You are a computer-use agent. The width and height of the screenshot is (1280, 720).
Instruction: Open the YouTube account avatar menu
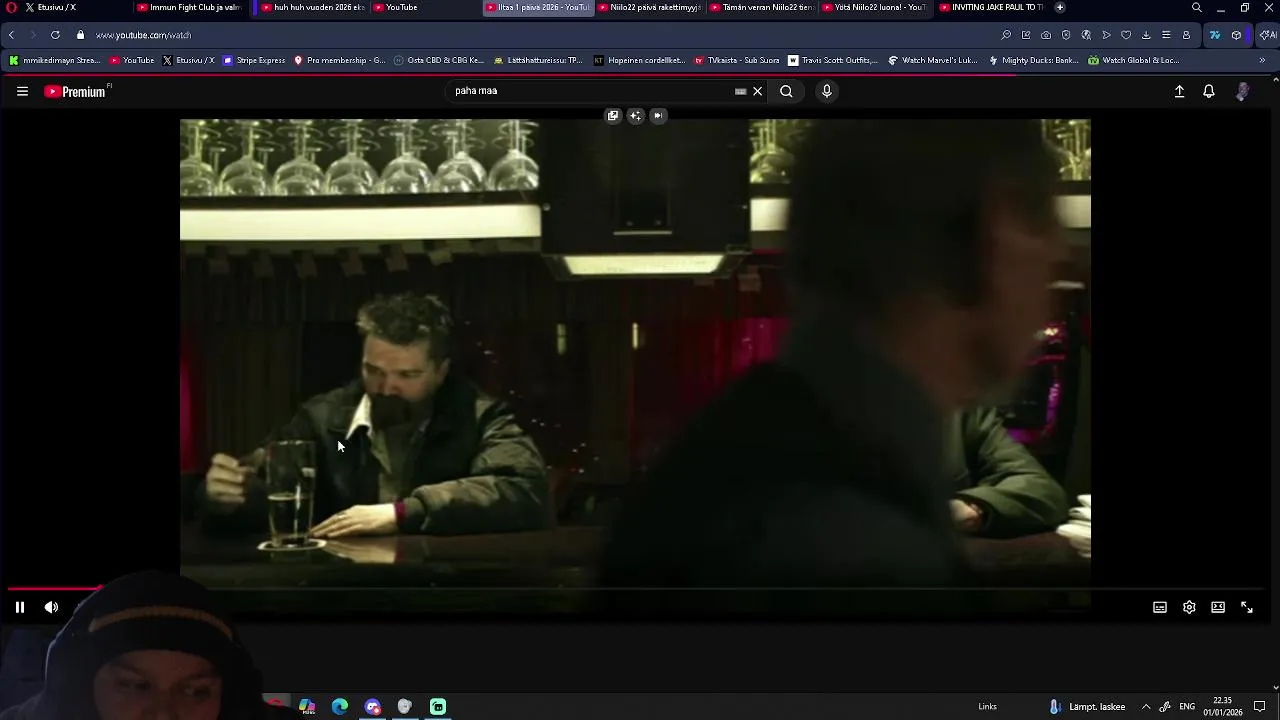point(1242,91)
